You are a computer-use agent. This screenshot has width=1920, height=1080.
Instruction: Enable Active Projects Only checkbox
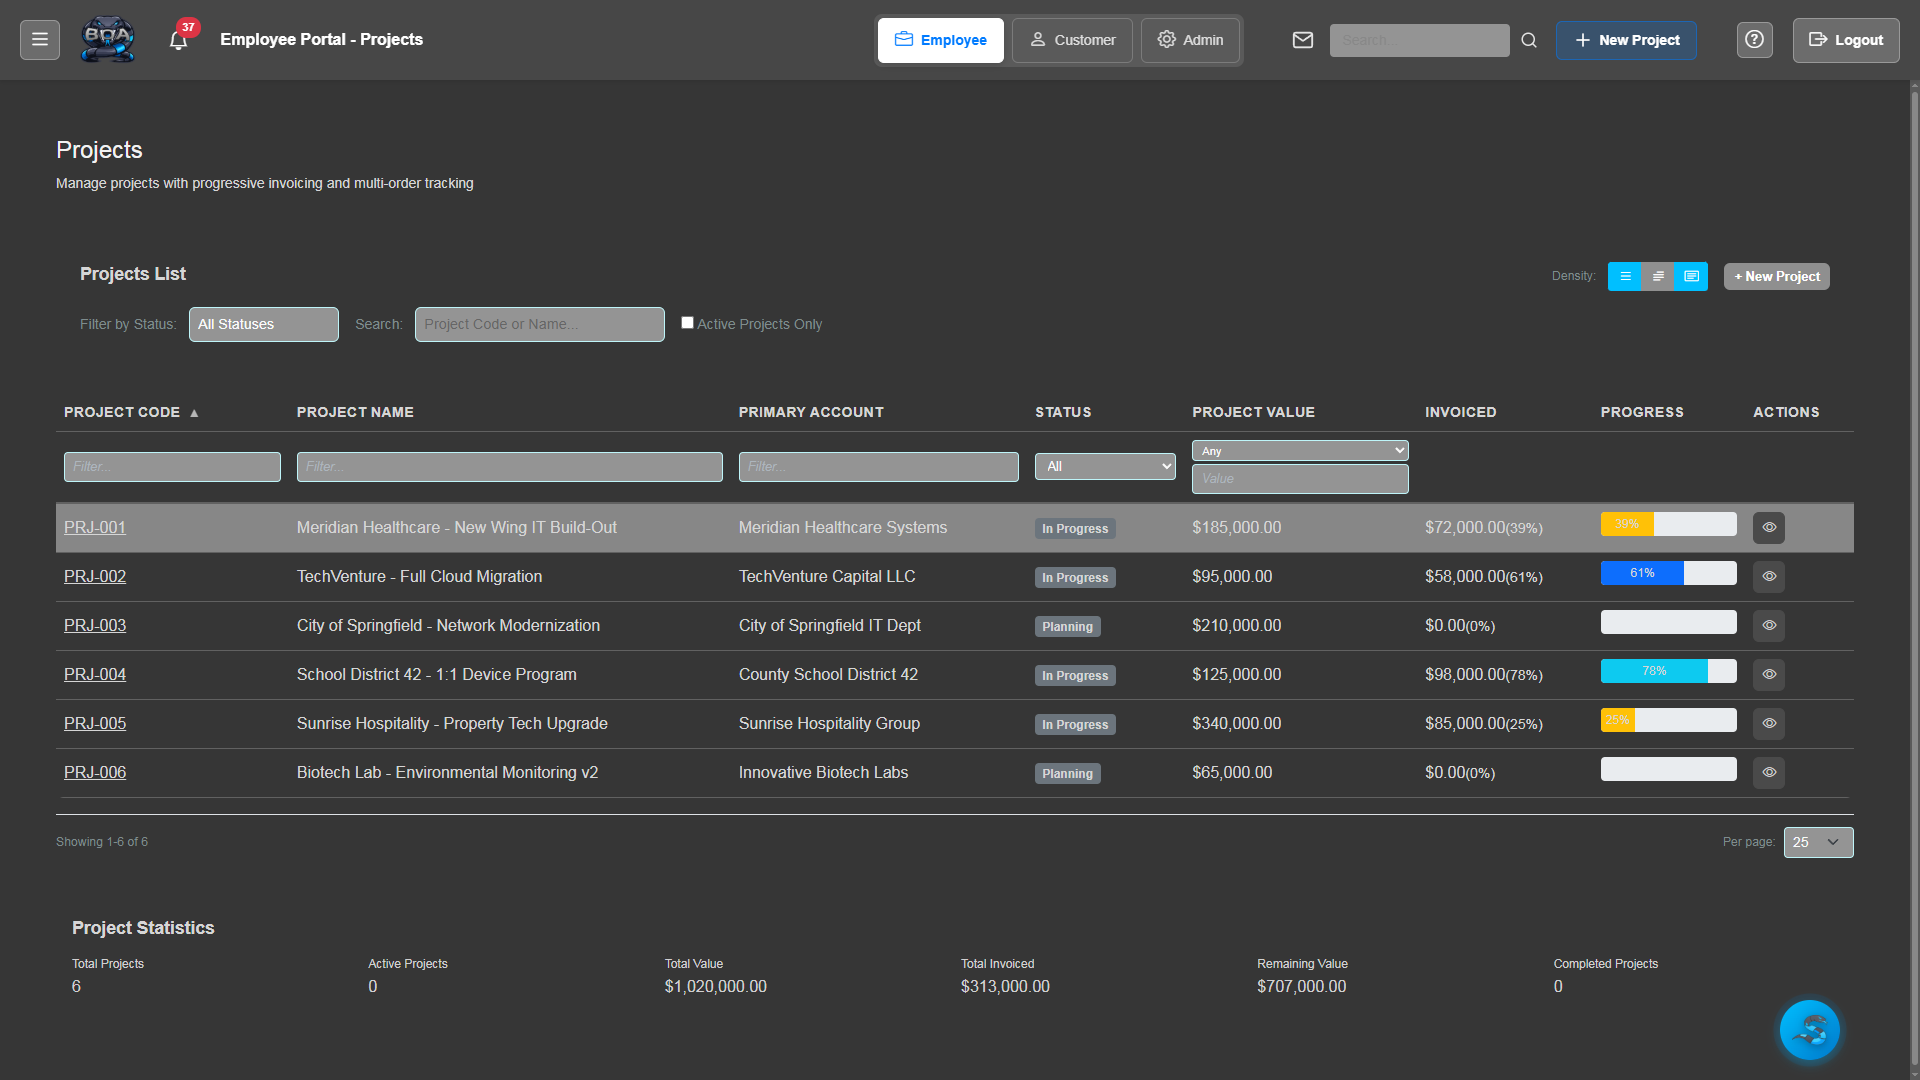point(687,323)
